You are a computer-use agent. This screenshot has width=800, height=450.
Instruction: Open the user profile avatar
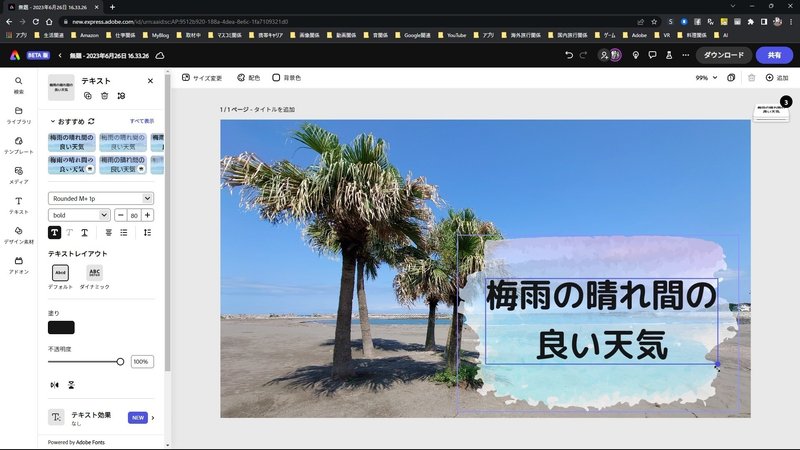[616, 55]
